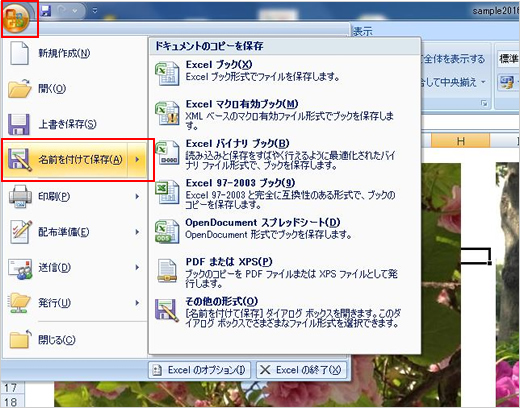The image size is (520, 408).
Task: Click 全体を表示する in the ribbon
Action: click(x=453, y=59)
